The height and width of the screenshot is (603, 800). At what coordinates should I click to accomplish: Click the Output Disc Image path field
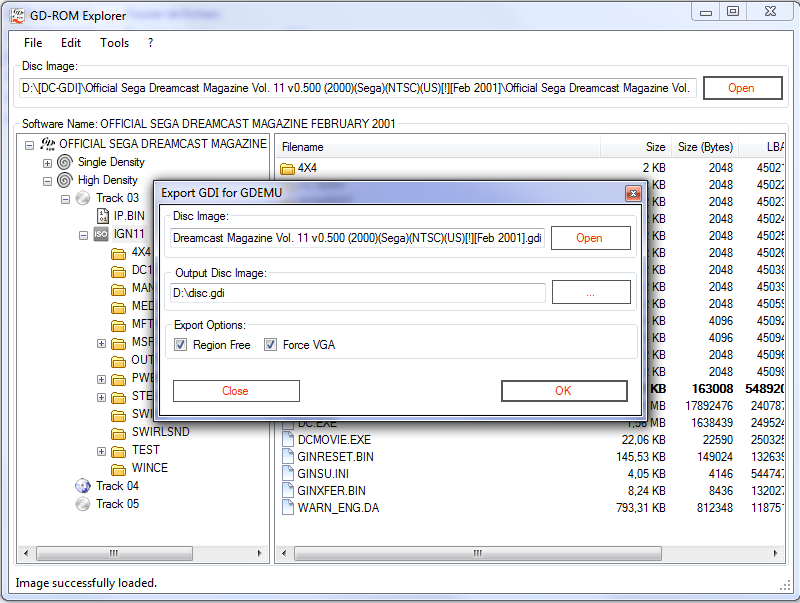tap(358, 293)
